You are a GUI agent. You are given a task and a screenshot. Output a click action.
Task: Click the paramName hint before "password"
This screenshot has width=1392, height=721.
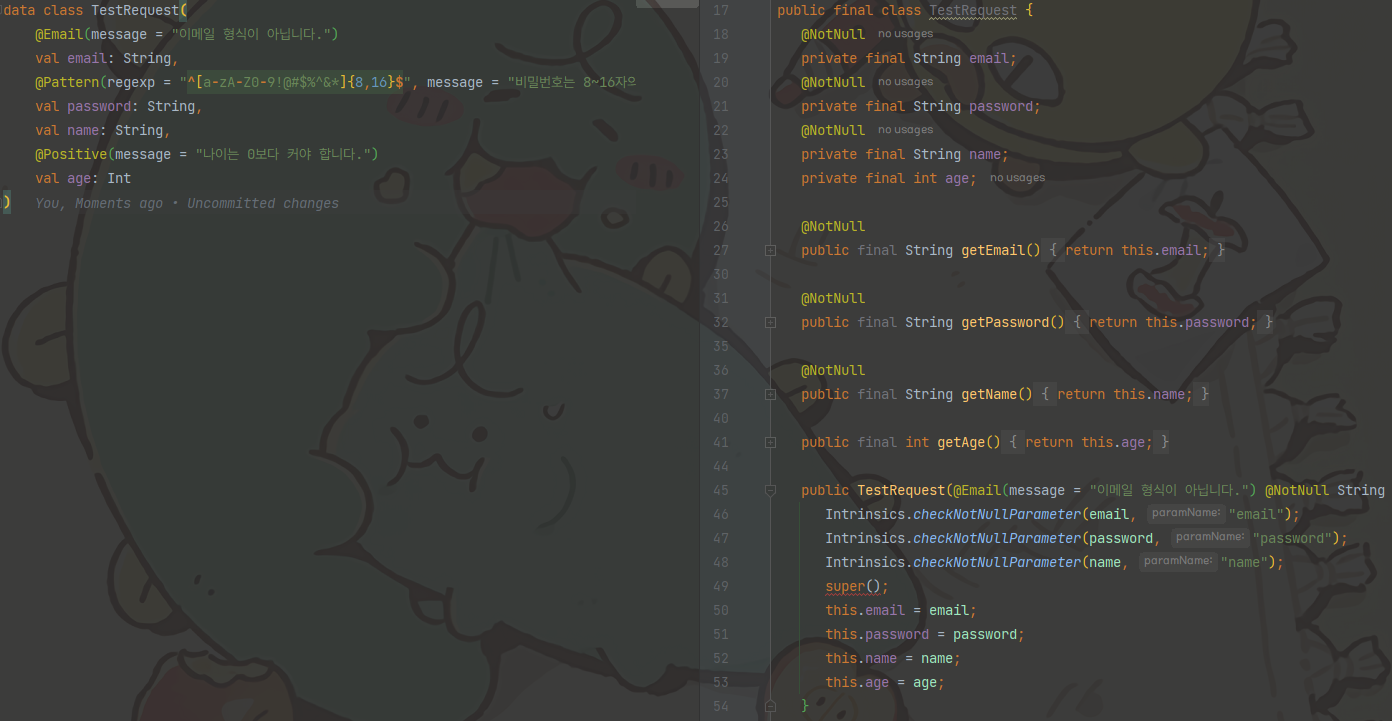pos(1210,538)
